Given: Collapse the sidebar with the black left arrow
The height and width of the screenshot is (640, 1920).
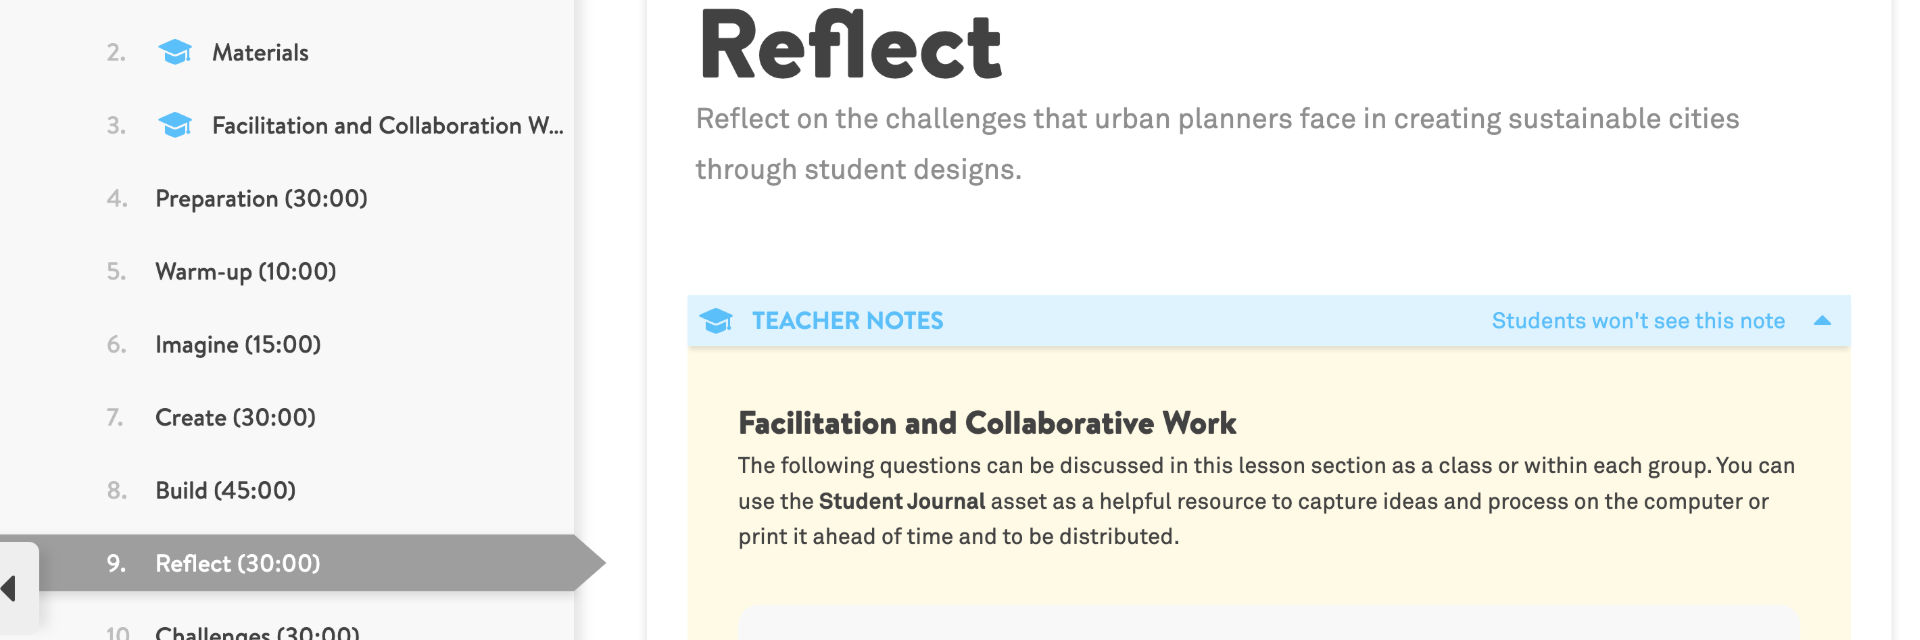Looking at the screenshot, I should click(10, 588).
